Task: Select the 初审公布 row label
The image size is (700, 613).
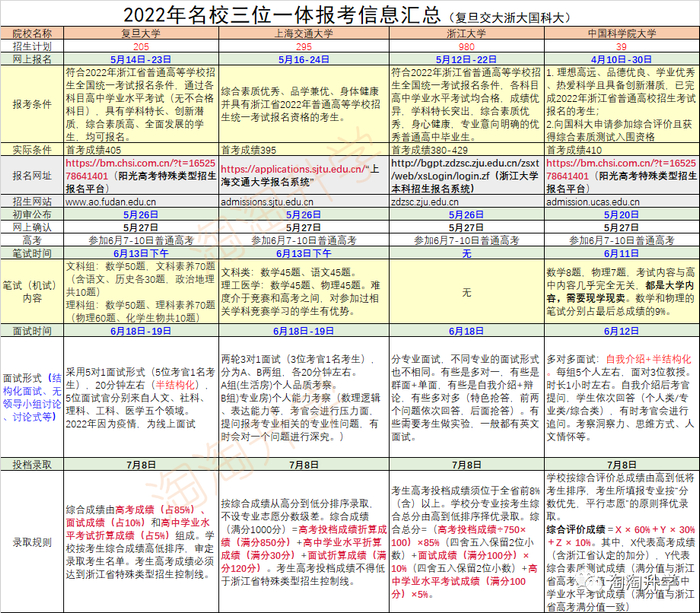Action: [x=32, y=214]
